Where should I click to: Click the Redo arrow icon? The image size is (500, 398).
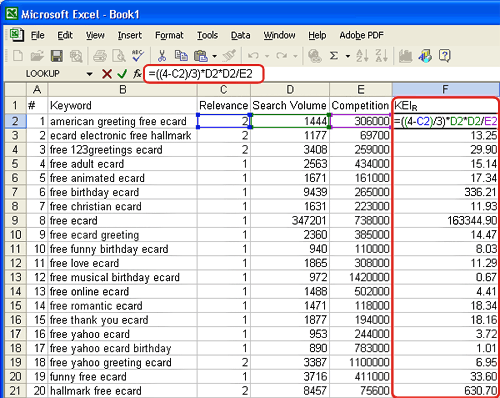pyautogui.click(x=282, y=56)
